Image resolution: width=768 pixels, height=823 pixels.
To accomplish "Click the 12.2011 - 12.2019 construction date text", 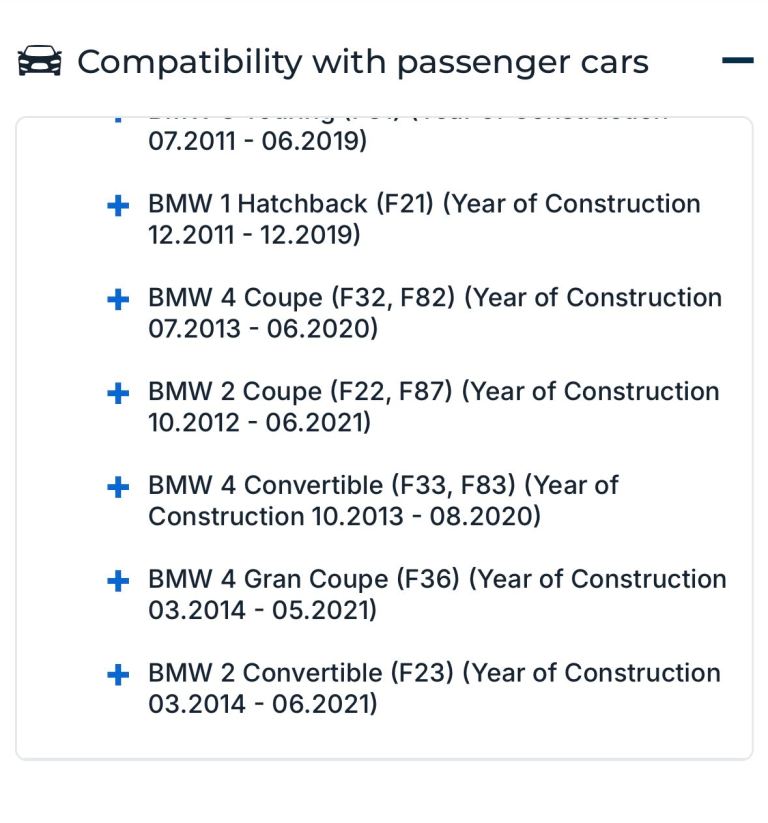I will 254,235.
